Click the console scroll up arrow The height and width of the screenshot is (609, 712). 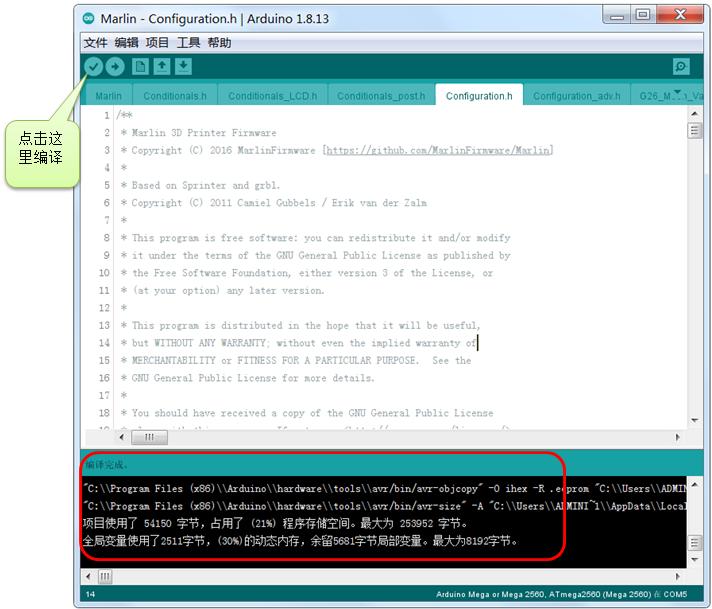[x=695, y=485]
